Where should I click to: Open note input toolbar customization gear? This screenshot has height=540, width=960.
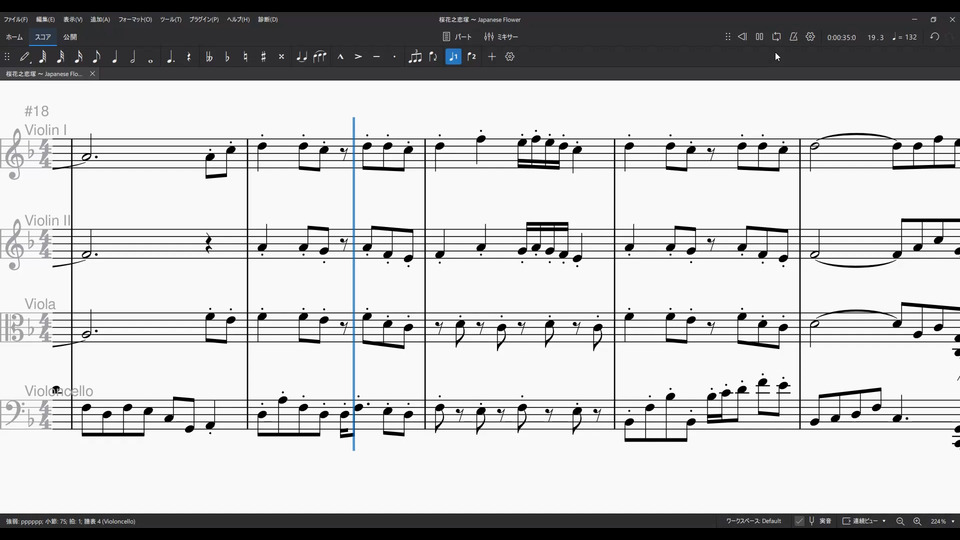[x=509, y=57]
